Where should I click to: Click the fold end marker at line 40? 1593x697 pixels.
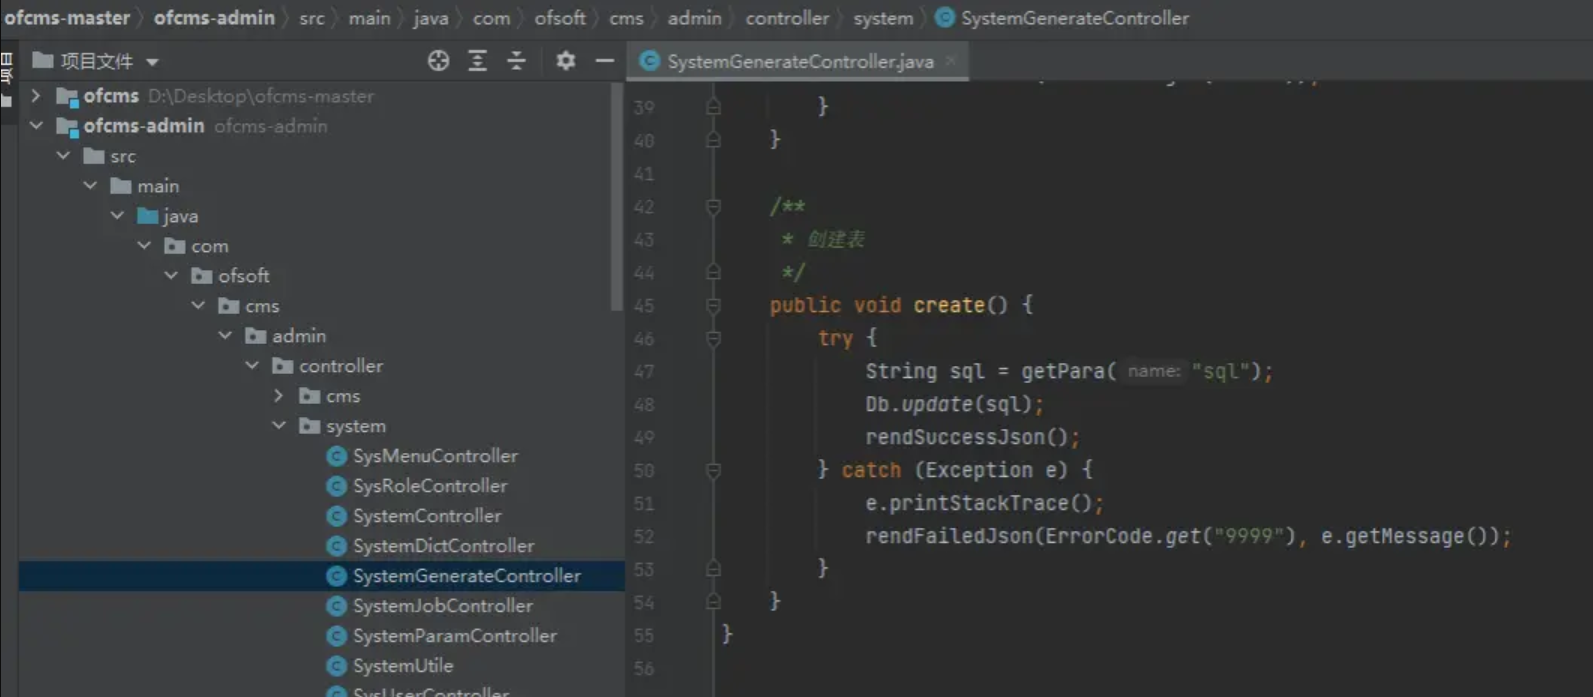coord(713,140)
